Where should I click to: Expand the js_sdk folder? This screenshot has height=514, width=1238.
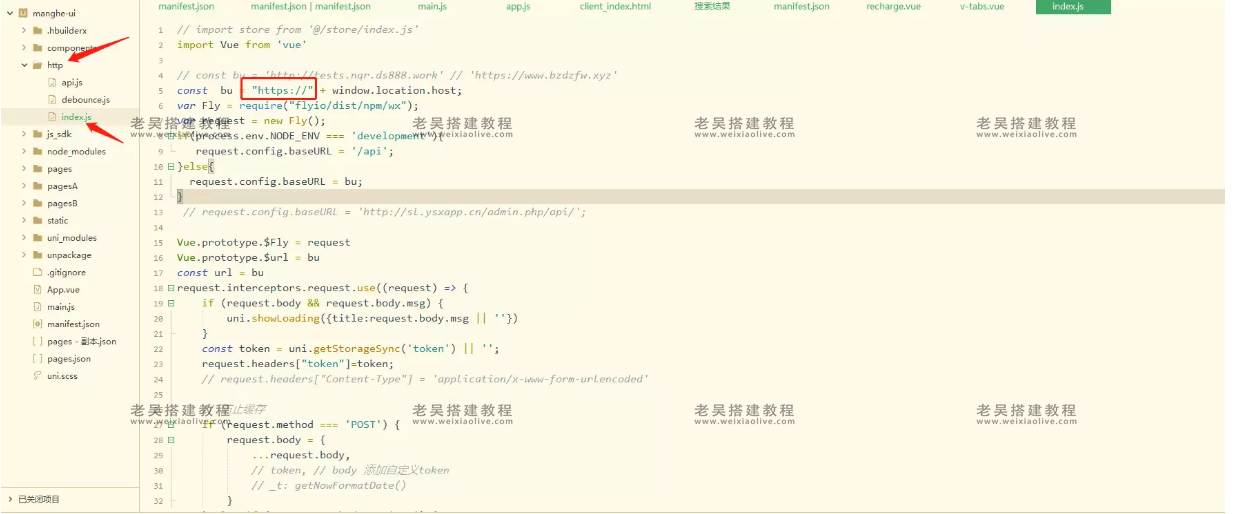pos(24,134)
